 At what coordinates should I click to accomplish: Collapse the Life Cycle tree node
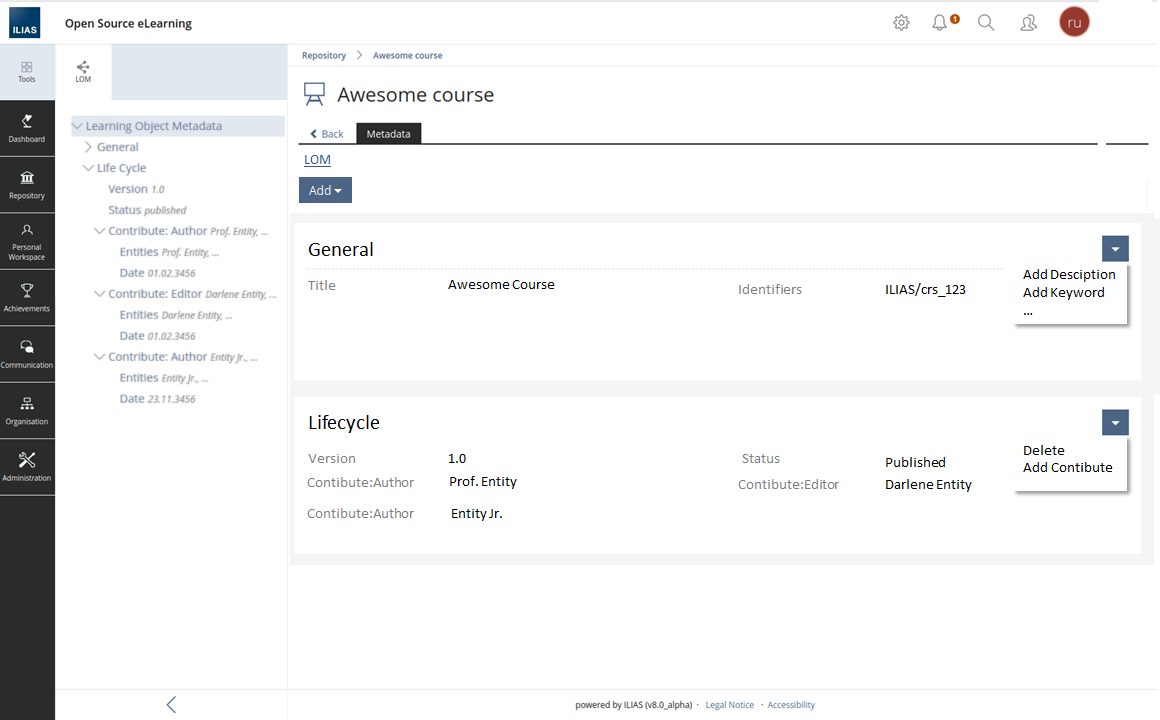tap(88, 168)
